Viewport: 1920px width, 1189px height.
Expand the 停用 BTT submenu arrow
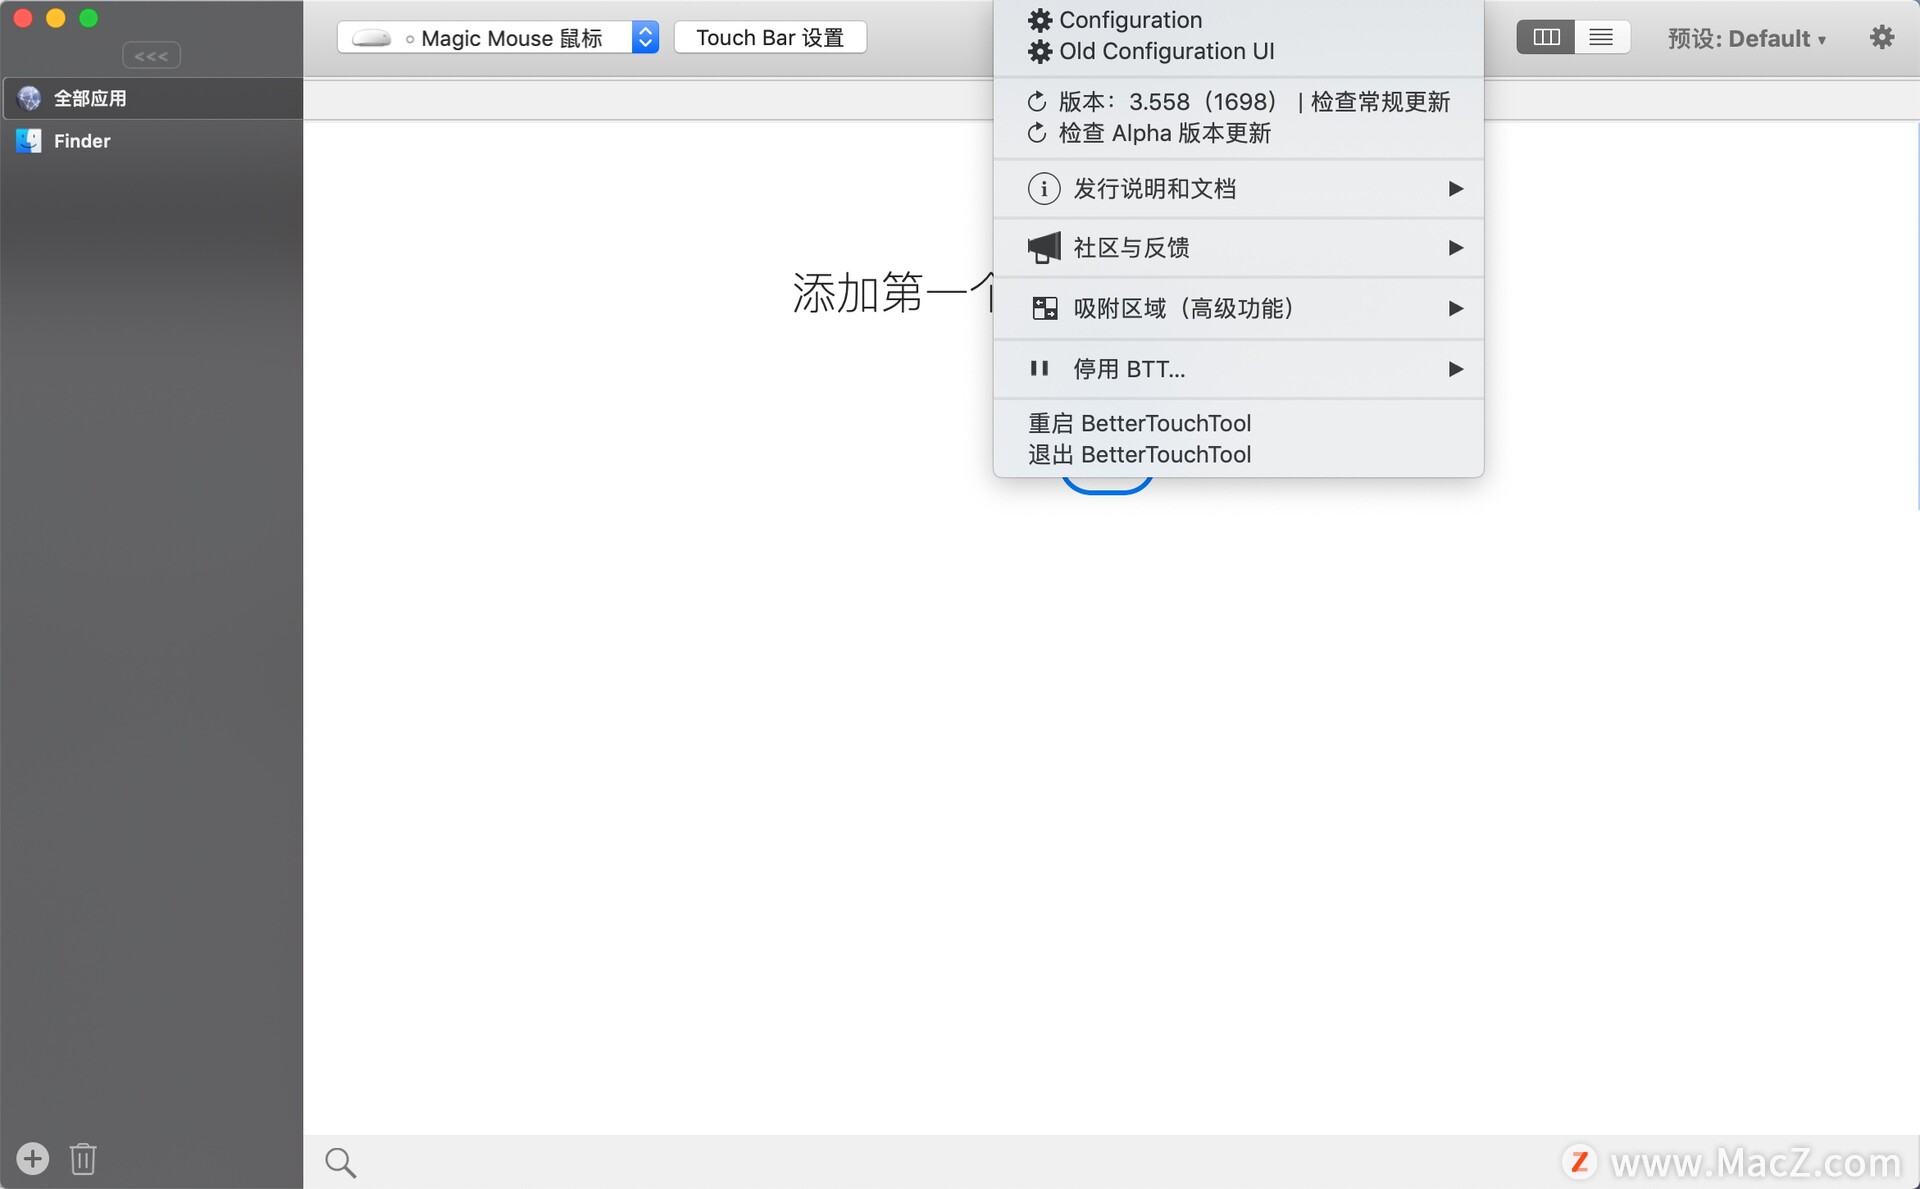coord(1452,369)
